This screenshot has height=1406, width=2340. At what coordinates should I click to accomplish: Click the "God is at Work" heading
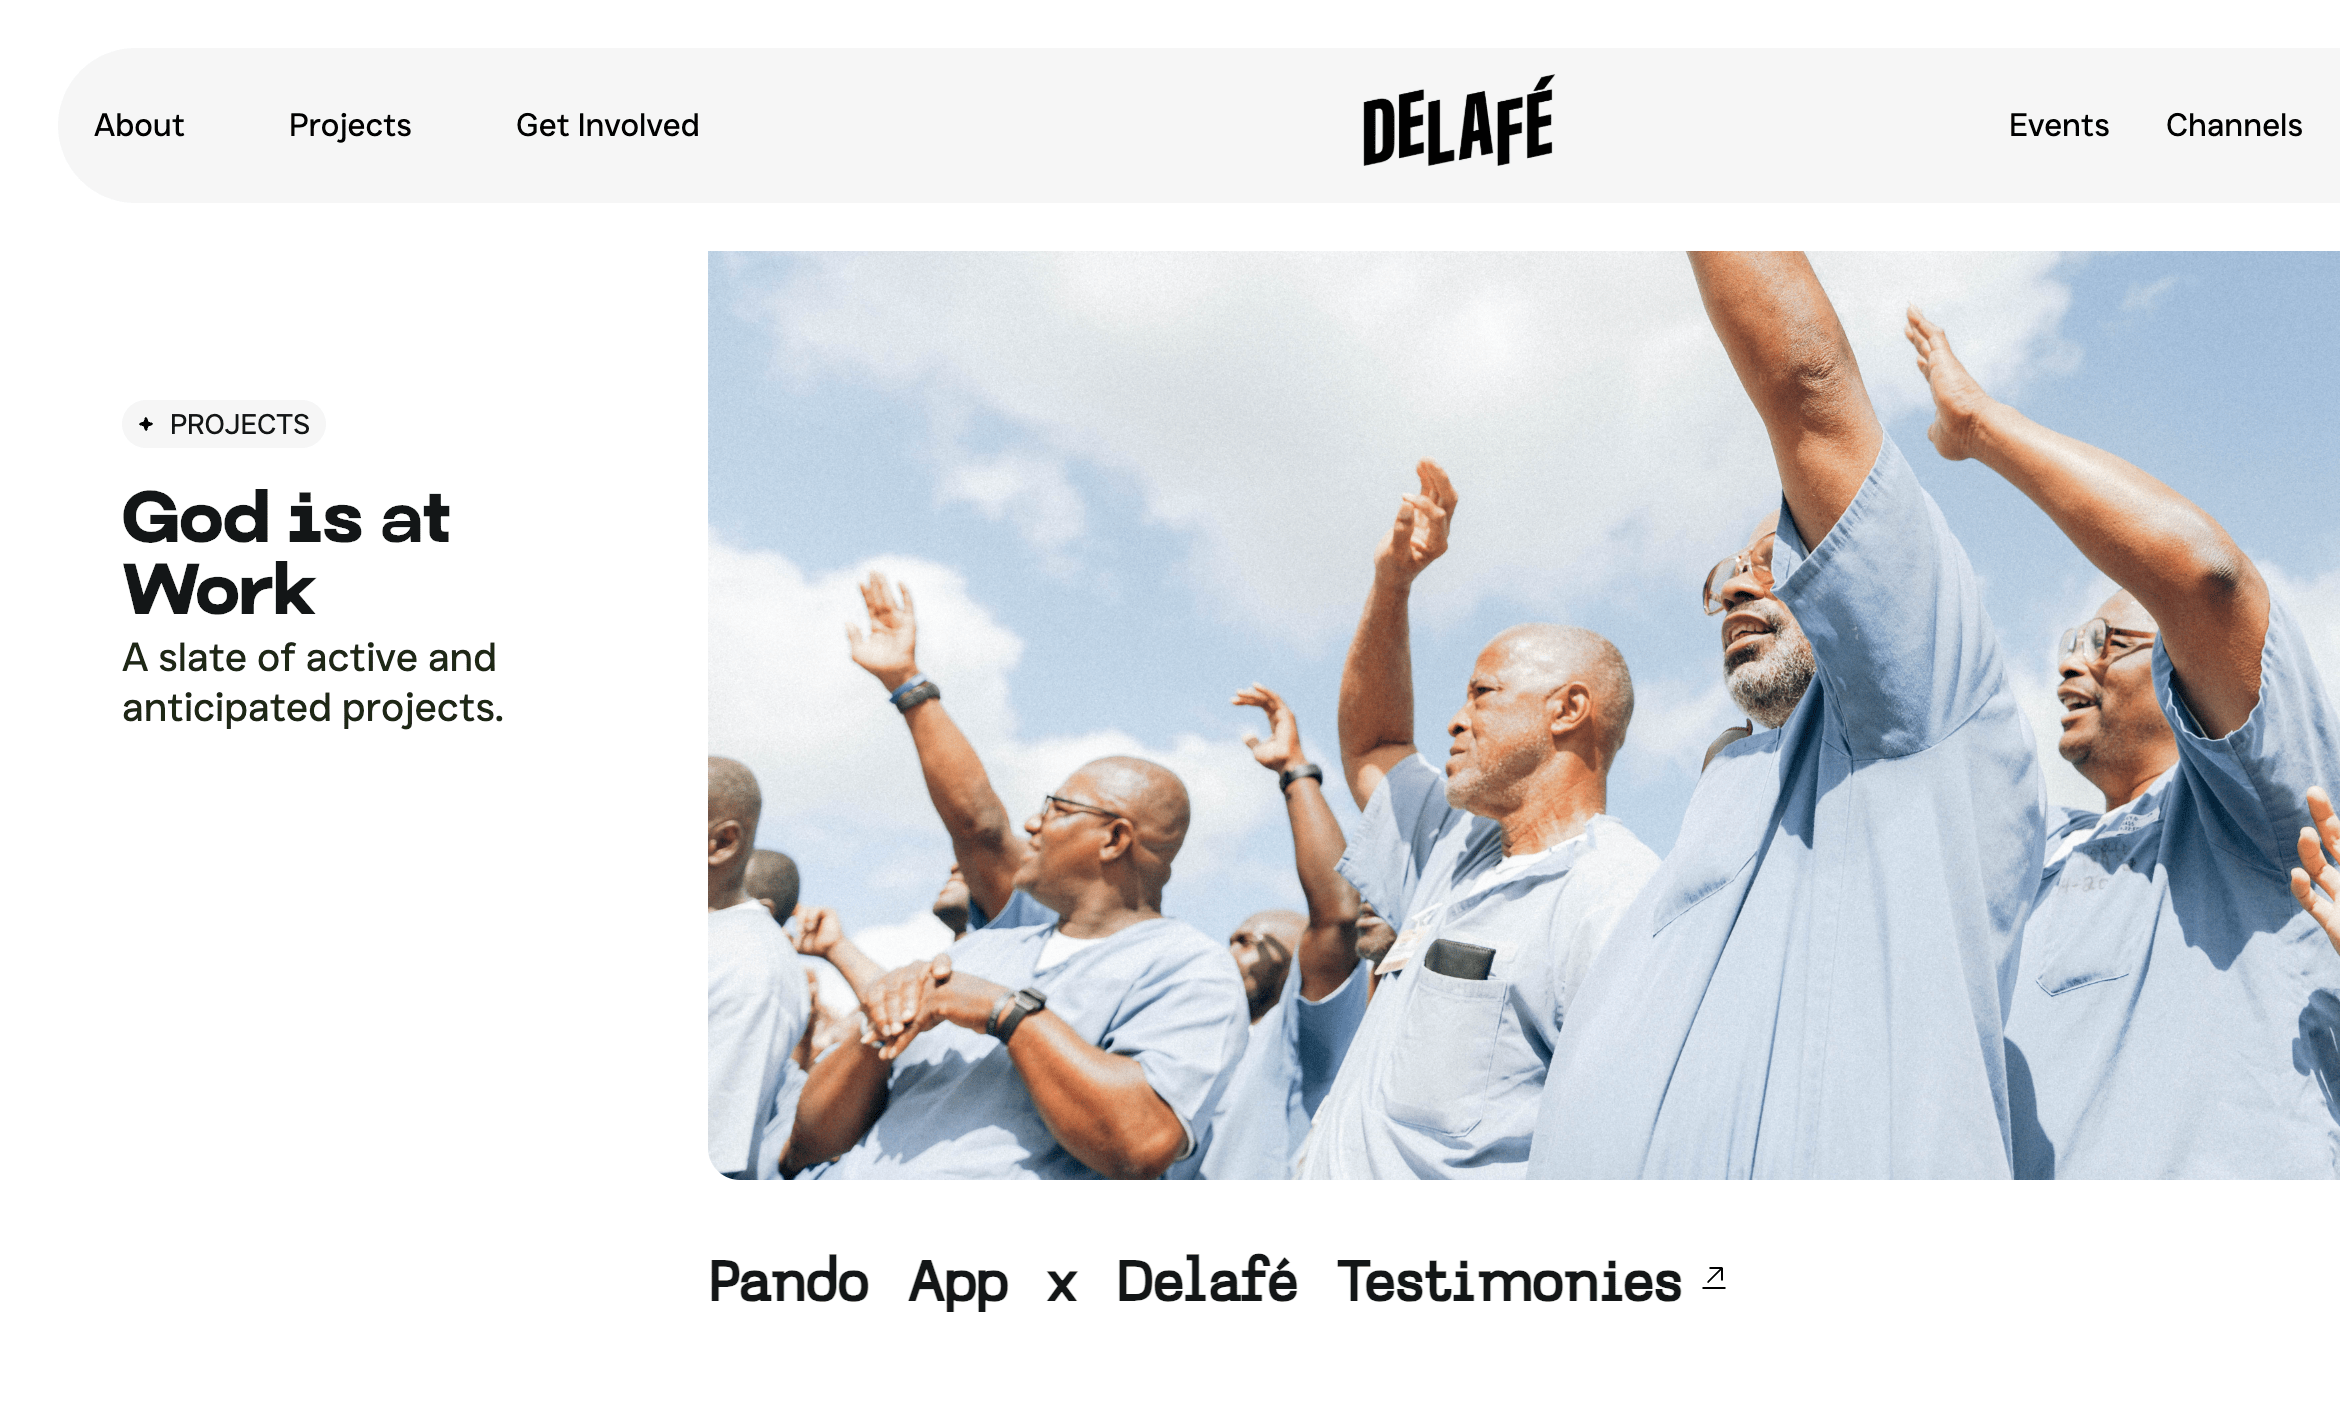(286, 553)
